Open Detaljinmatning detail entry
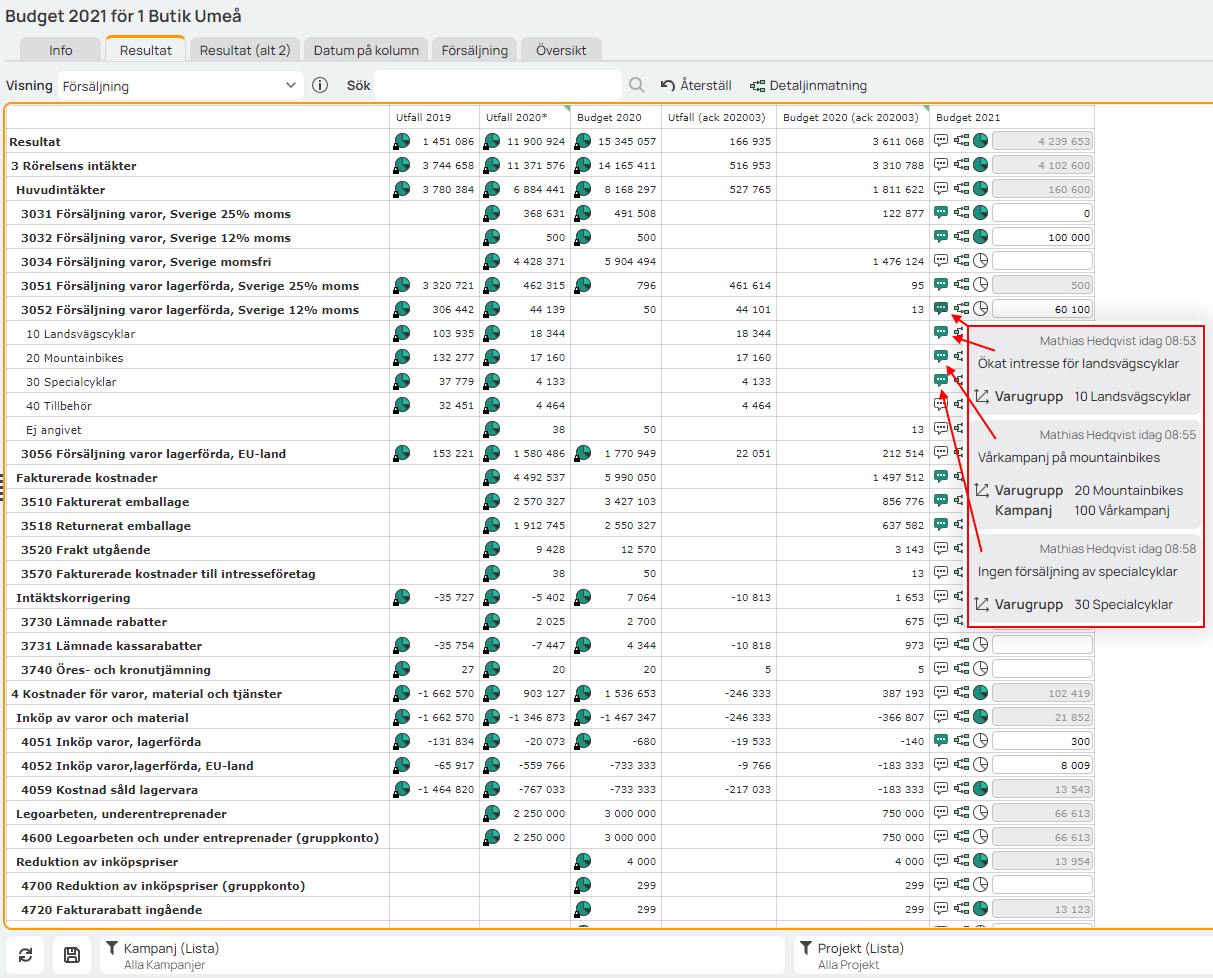The width and height of the screenshot is (1213, 978). pos(808,86)
